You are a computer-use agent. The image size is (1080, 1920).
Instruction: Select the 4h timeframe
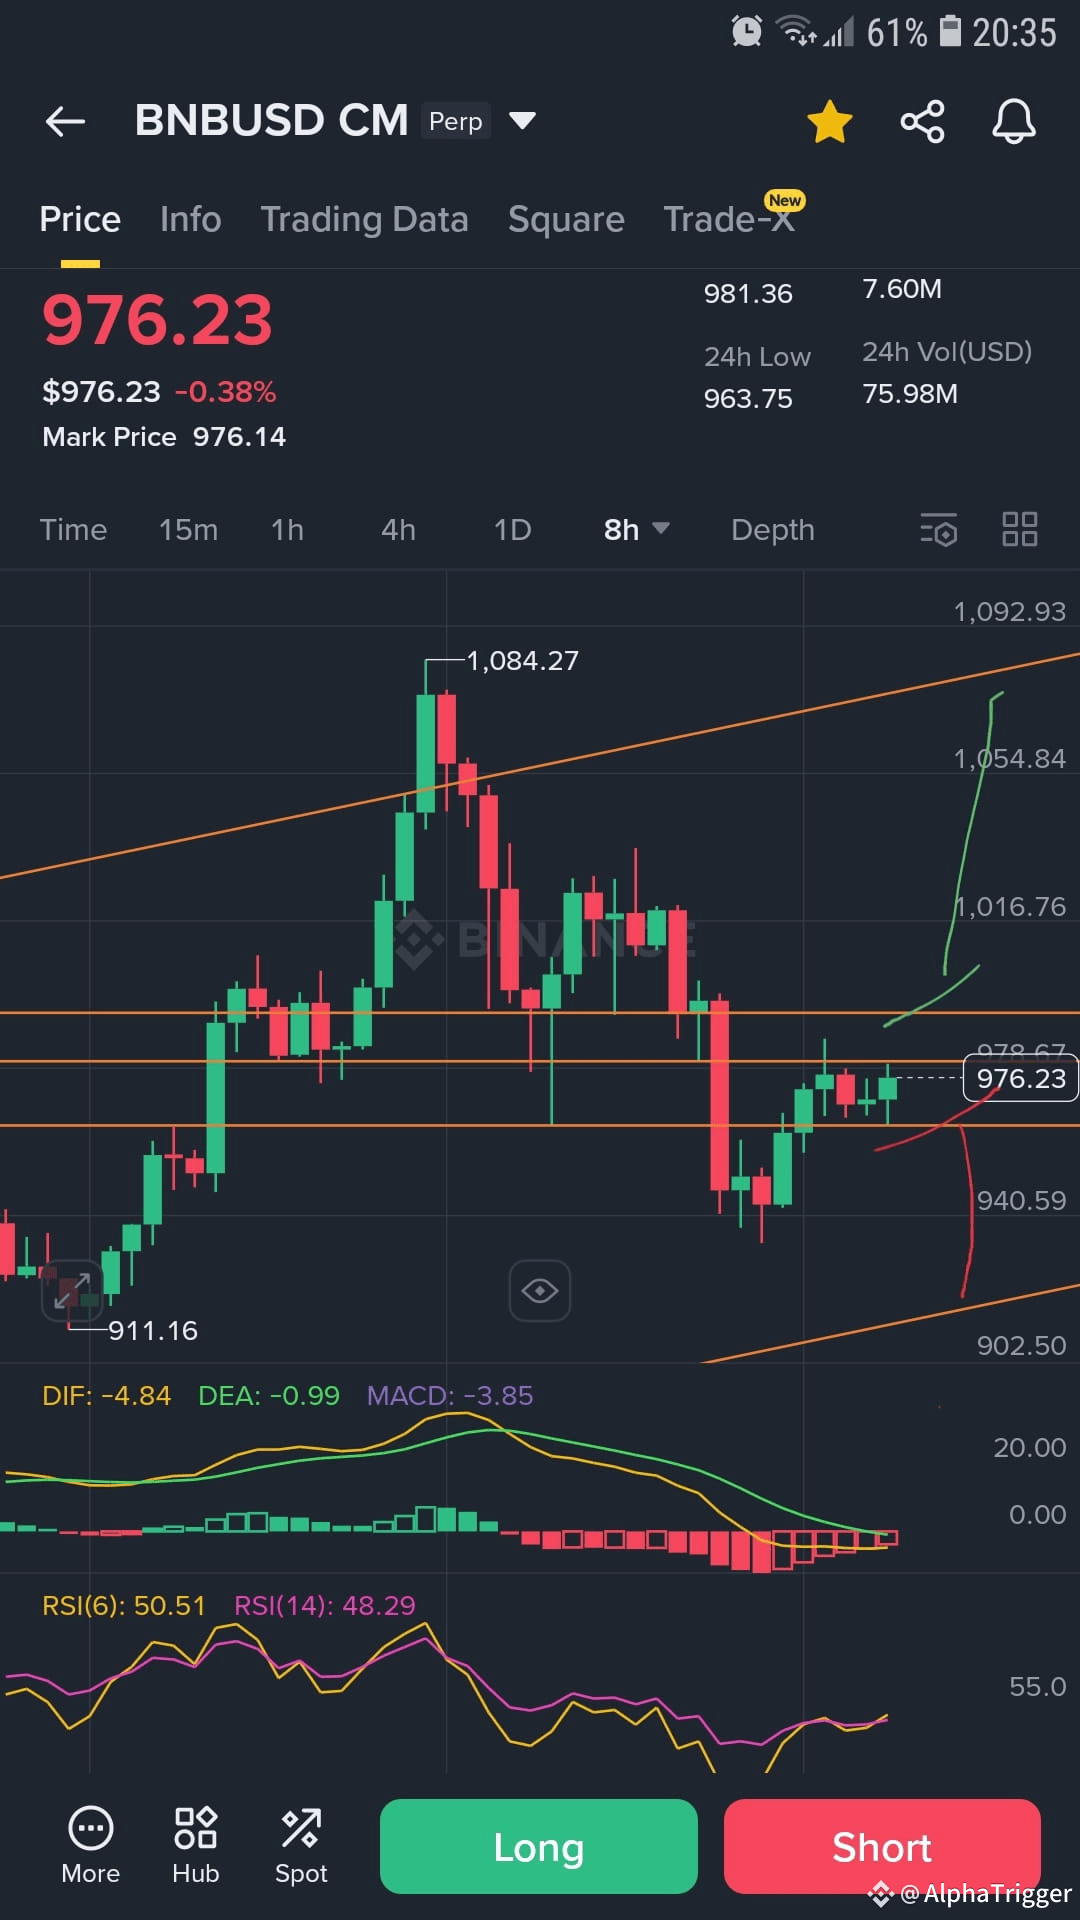(x=398, y=529)
